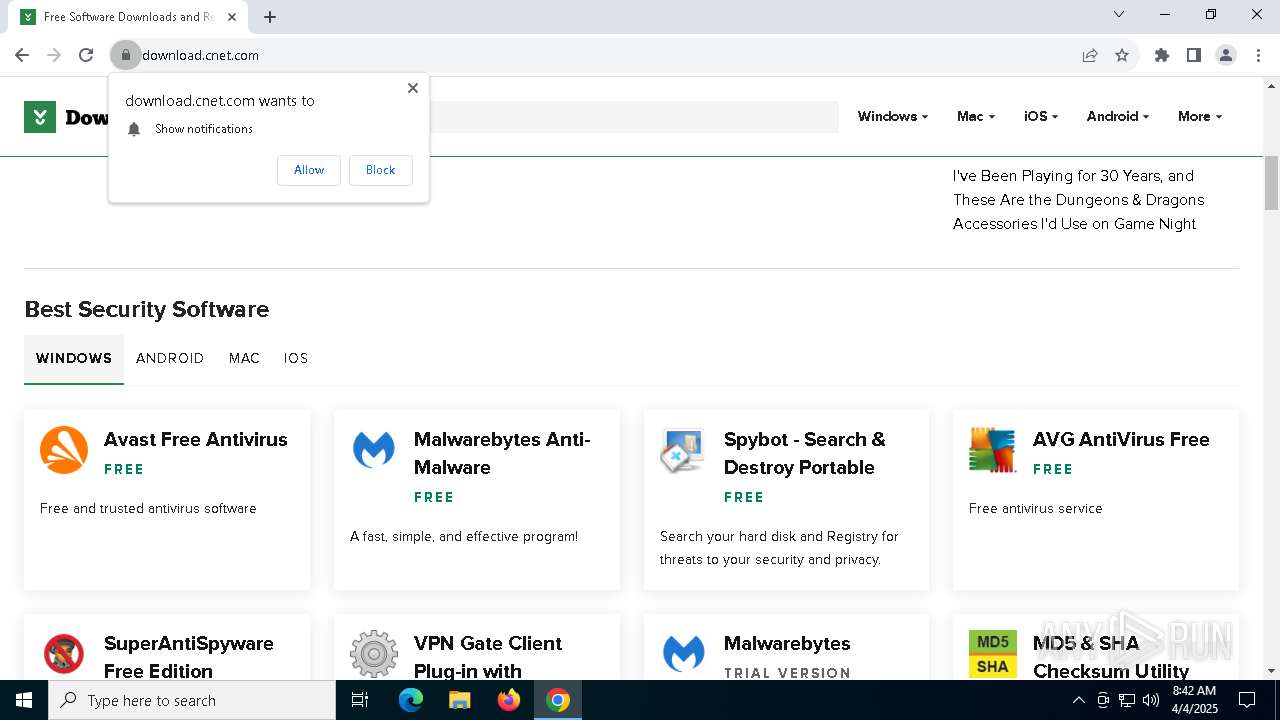Open File Explorer from the taskbar
1280x720 pixels.
click(460, 700)
